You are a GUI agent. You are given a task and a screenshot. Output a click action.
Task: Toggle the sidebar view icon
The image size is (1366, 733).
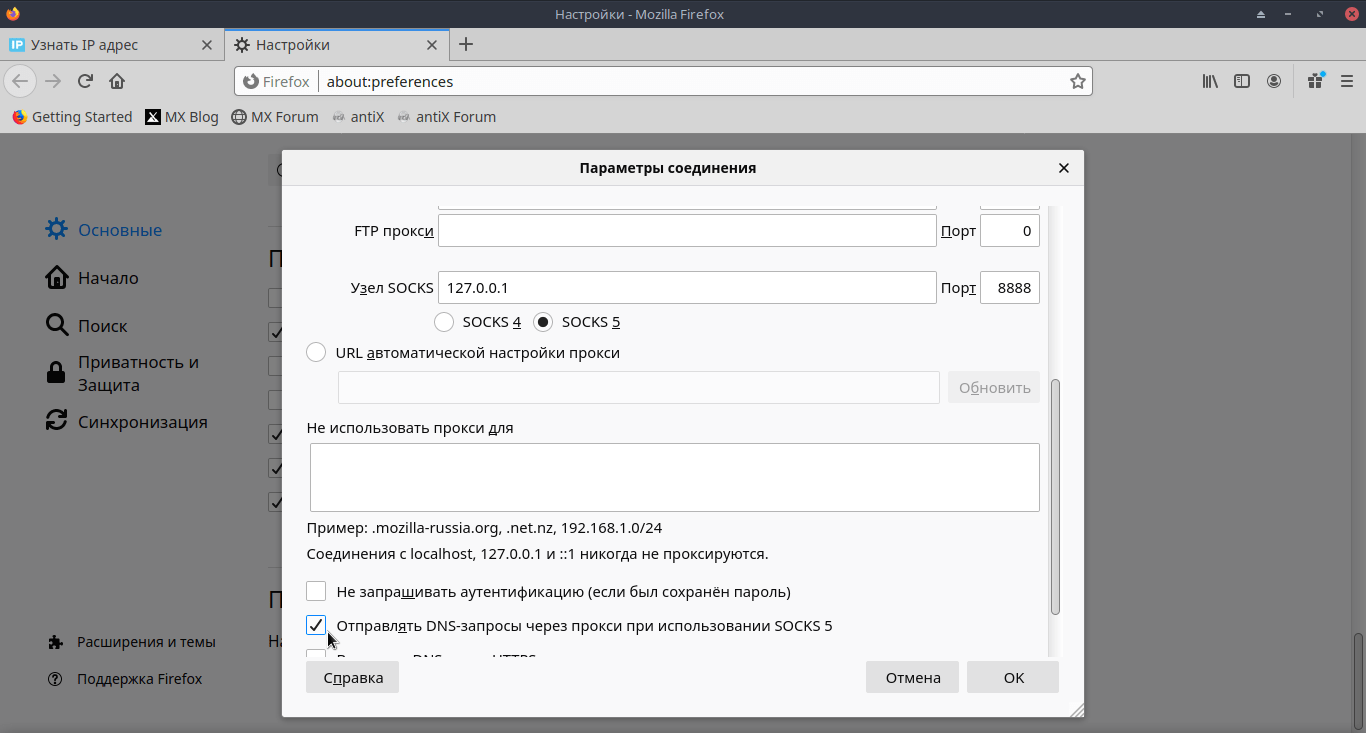click(1242, 81)
